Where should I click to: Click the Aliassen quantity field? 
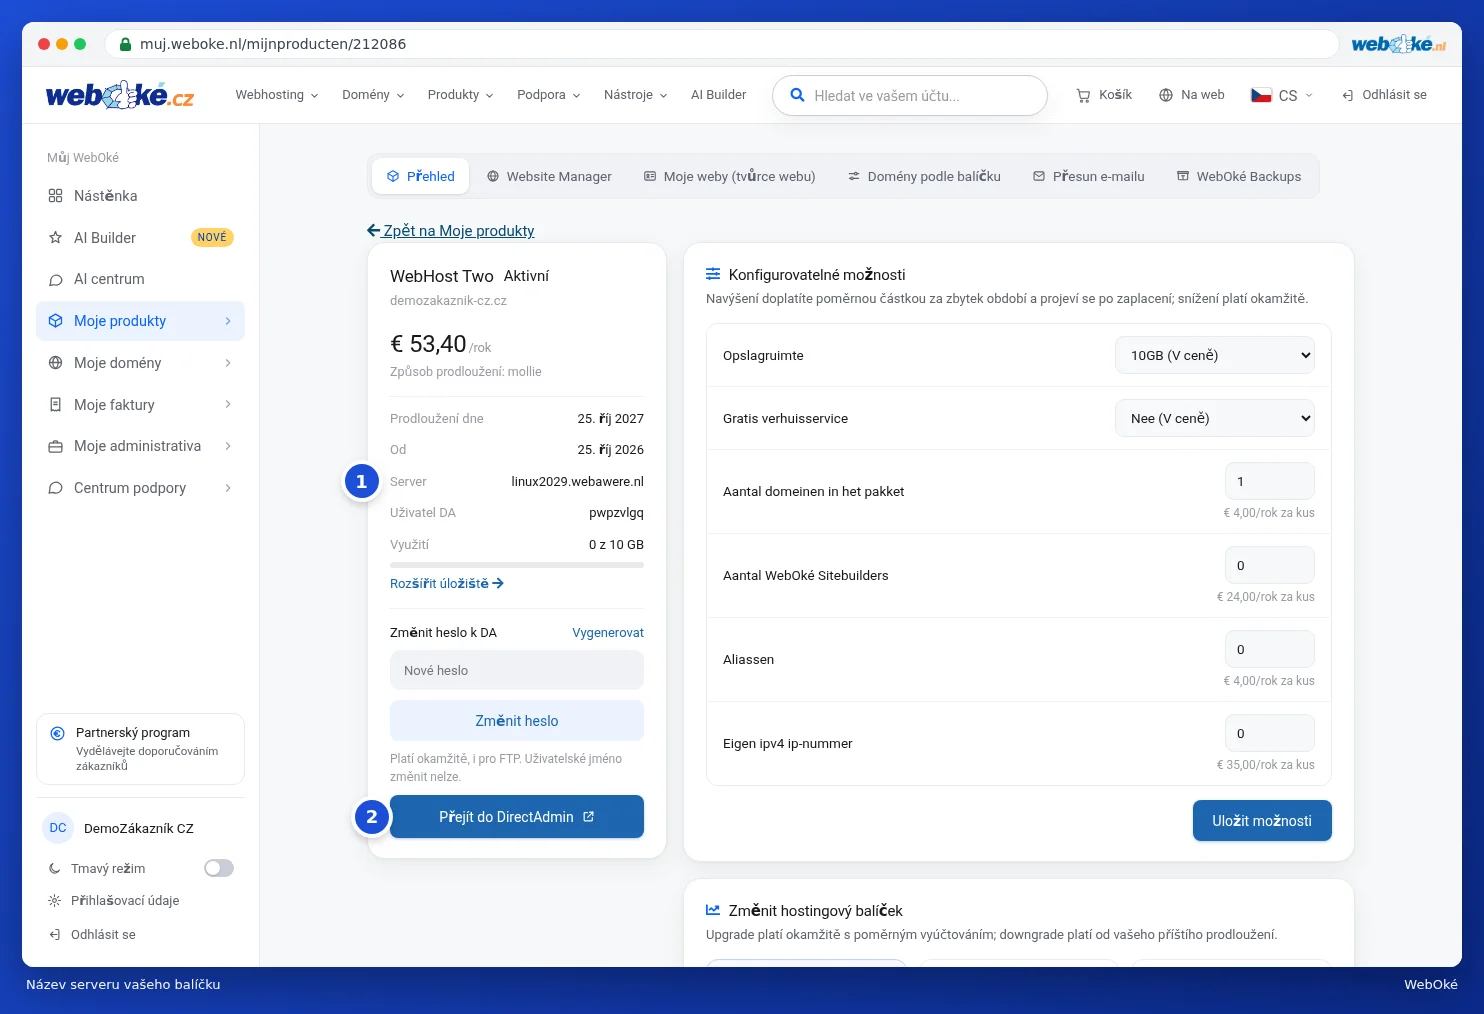tap(1270, 649)
